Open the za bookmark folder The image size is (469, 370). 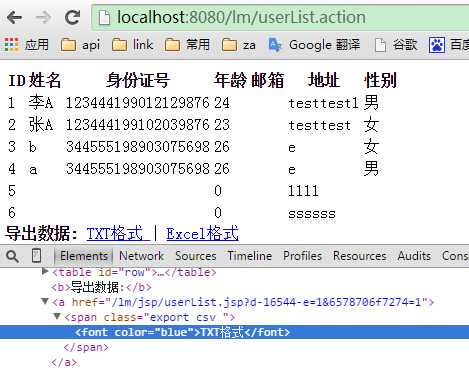[x=239, y=45]
